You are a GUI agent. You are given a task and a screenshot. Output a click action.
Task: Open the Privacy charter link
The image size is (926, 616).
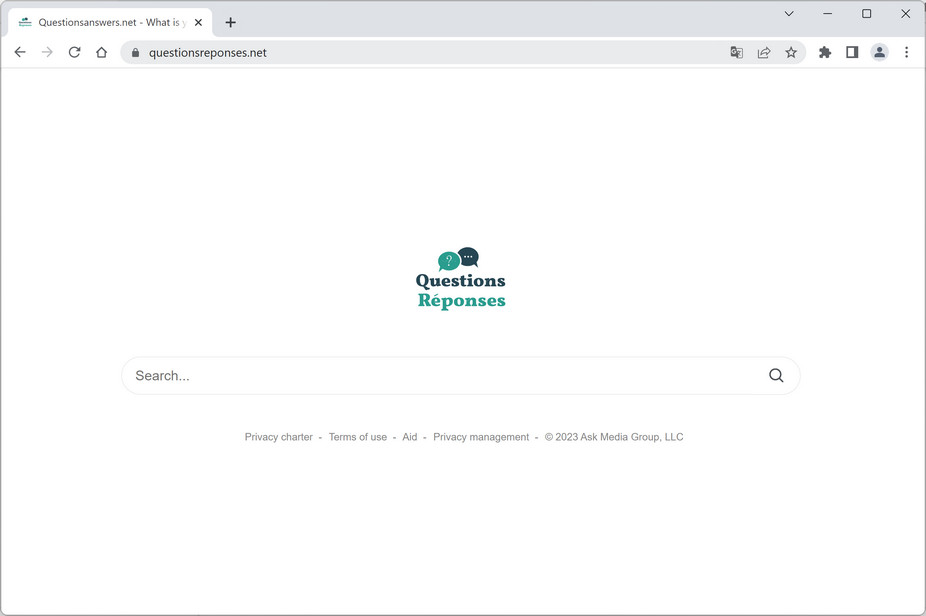tap(278, 437)
